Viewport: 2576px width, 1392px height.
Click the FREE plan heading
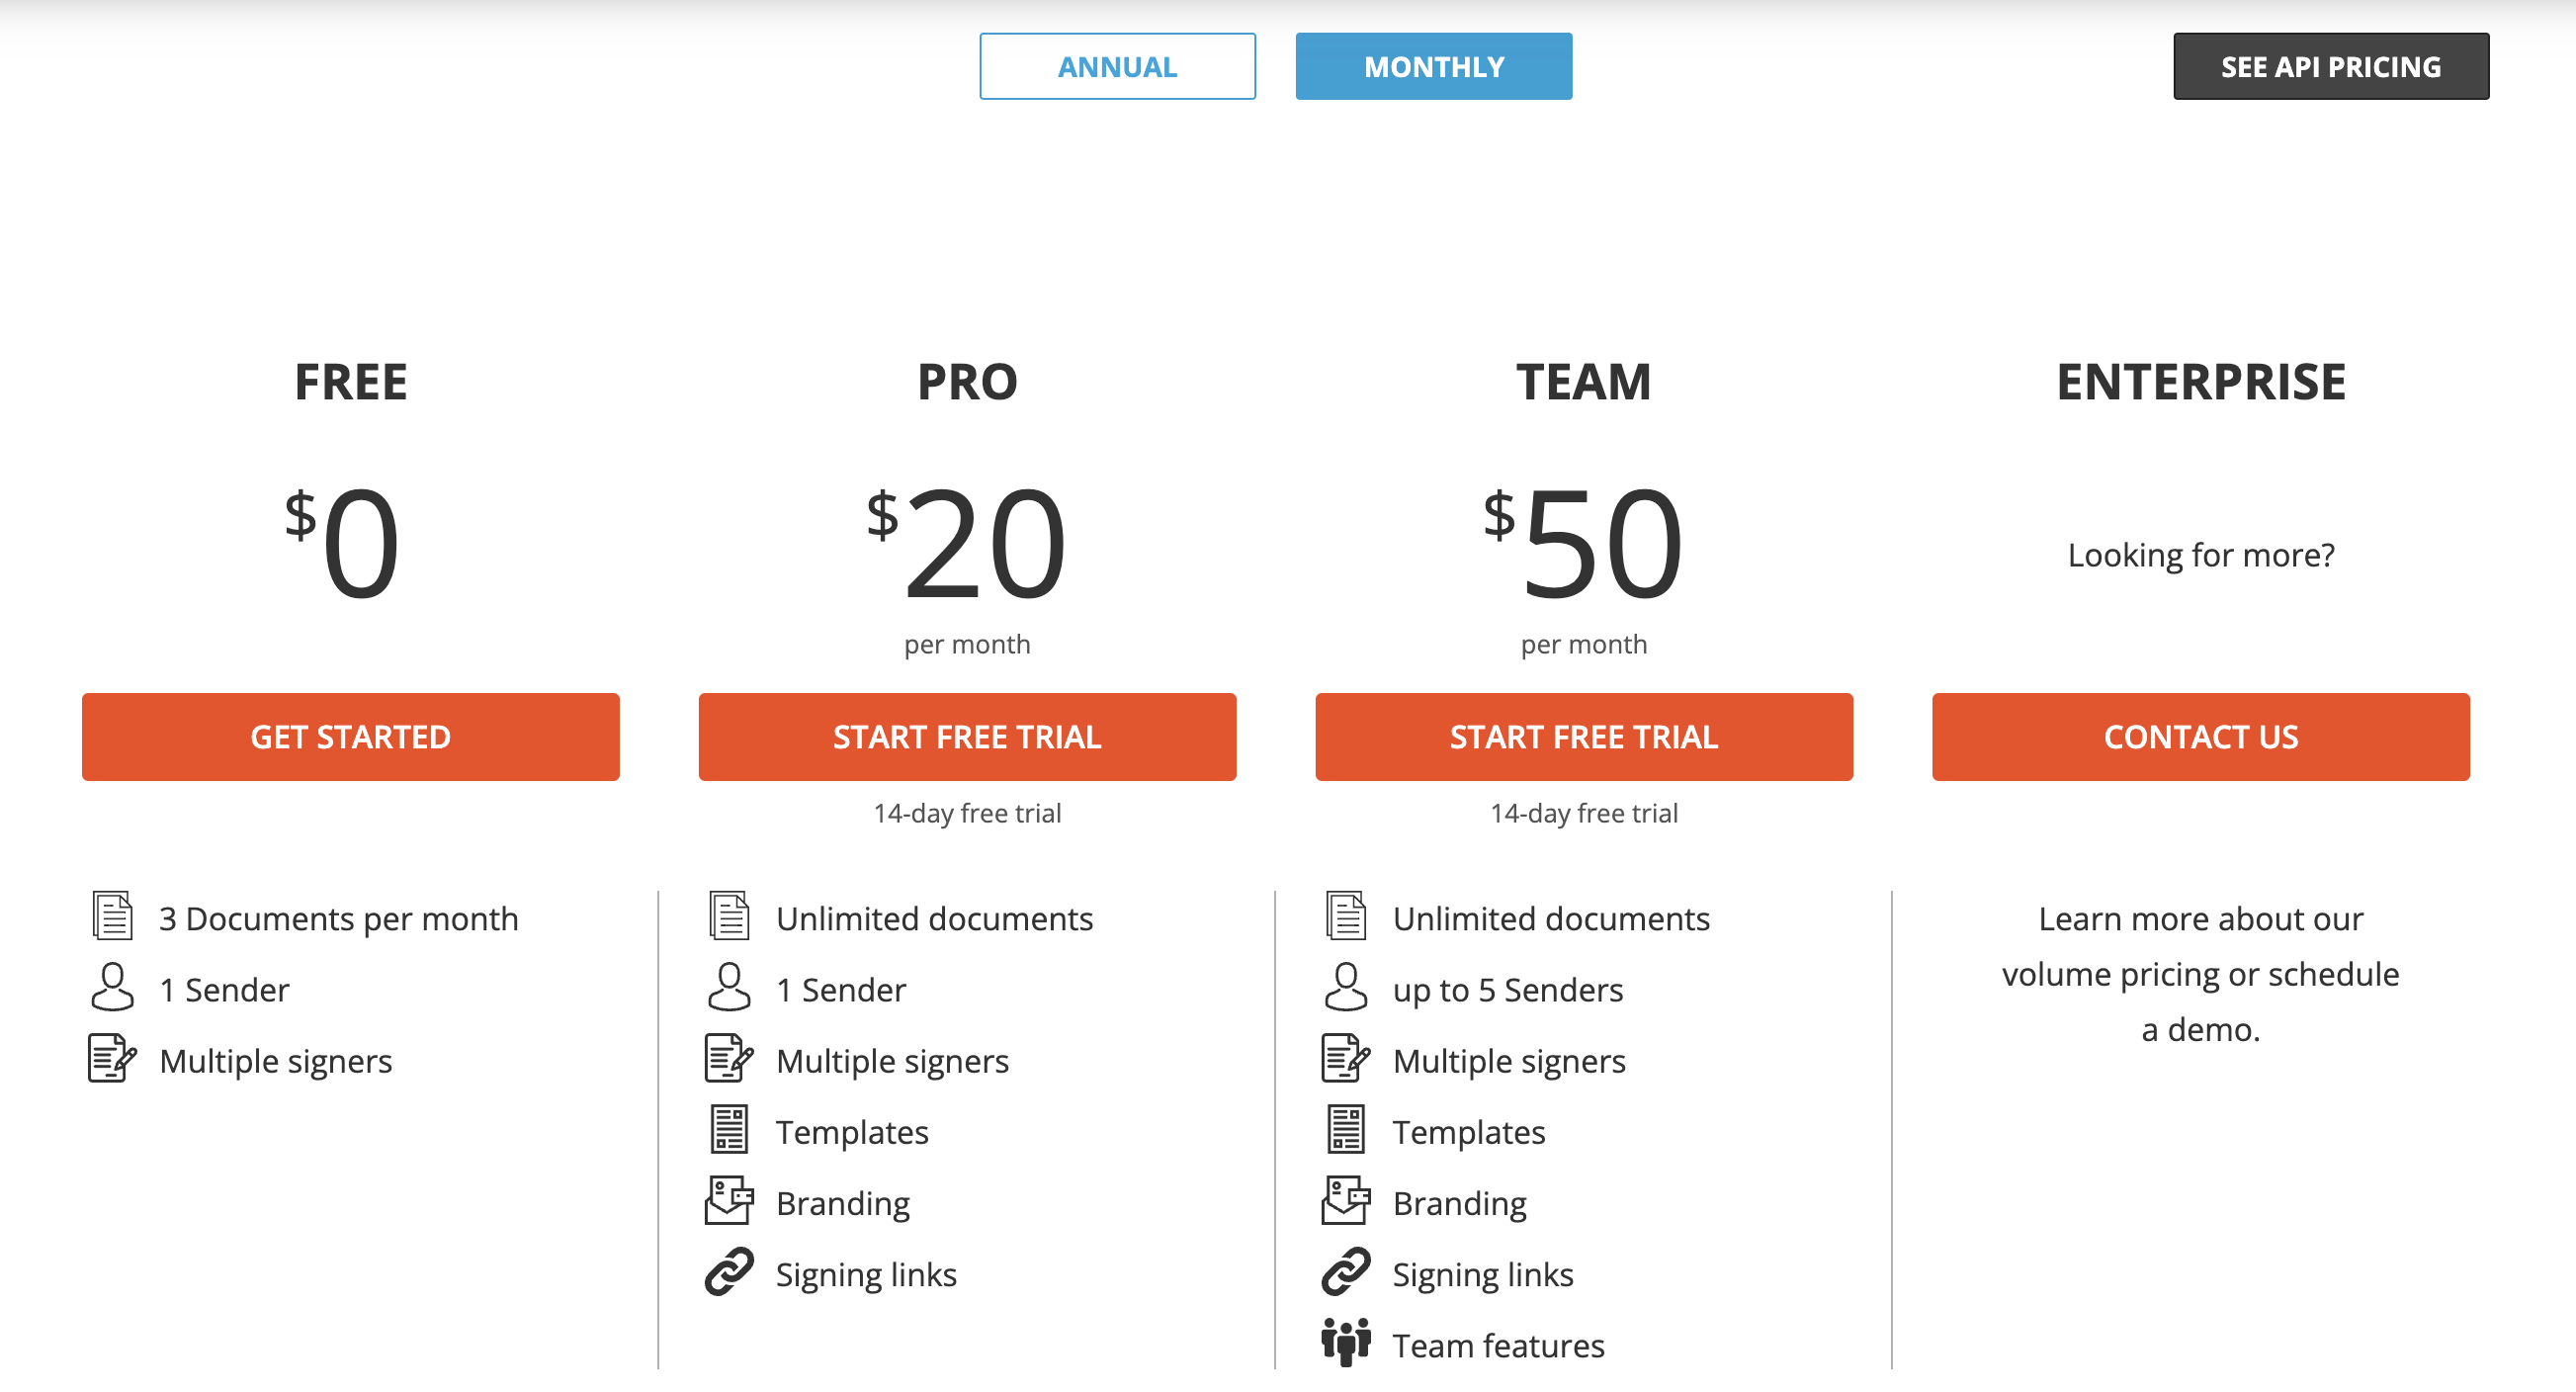pyautogui.click(x=351, y=382)
